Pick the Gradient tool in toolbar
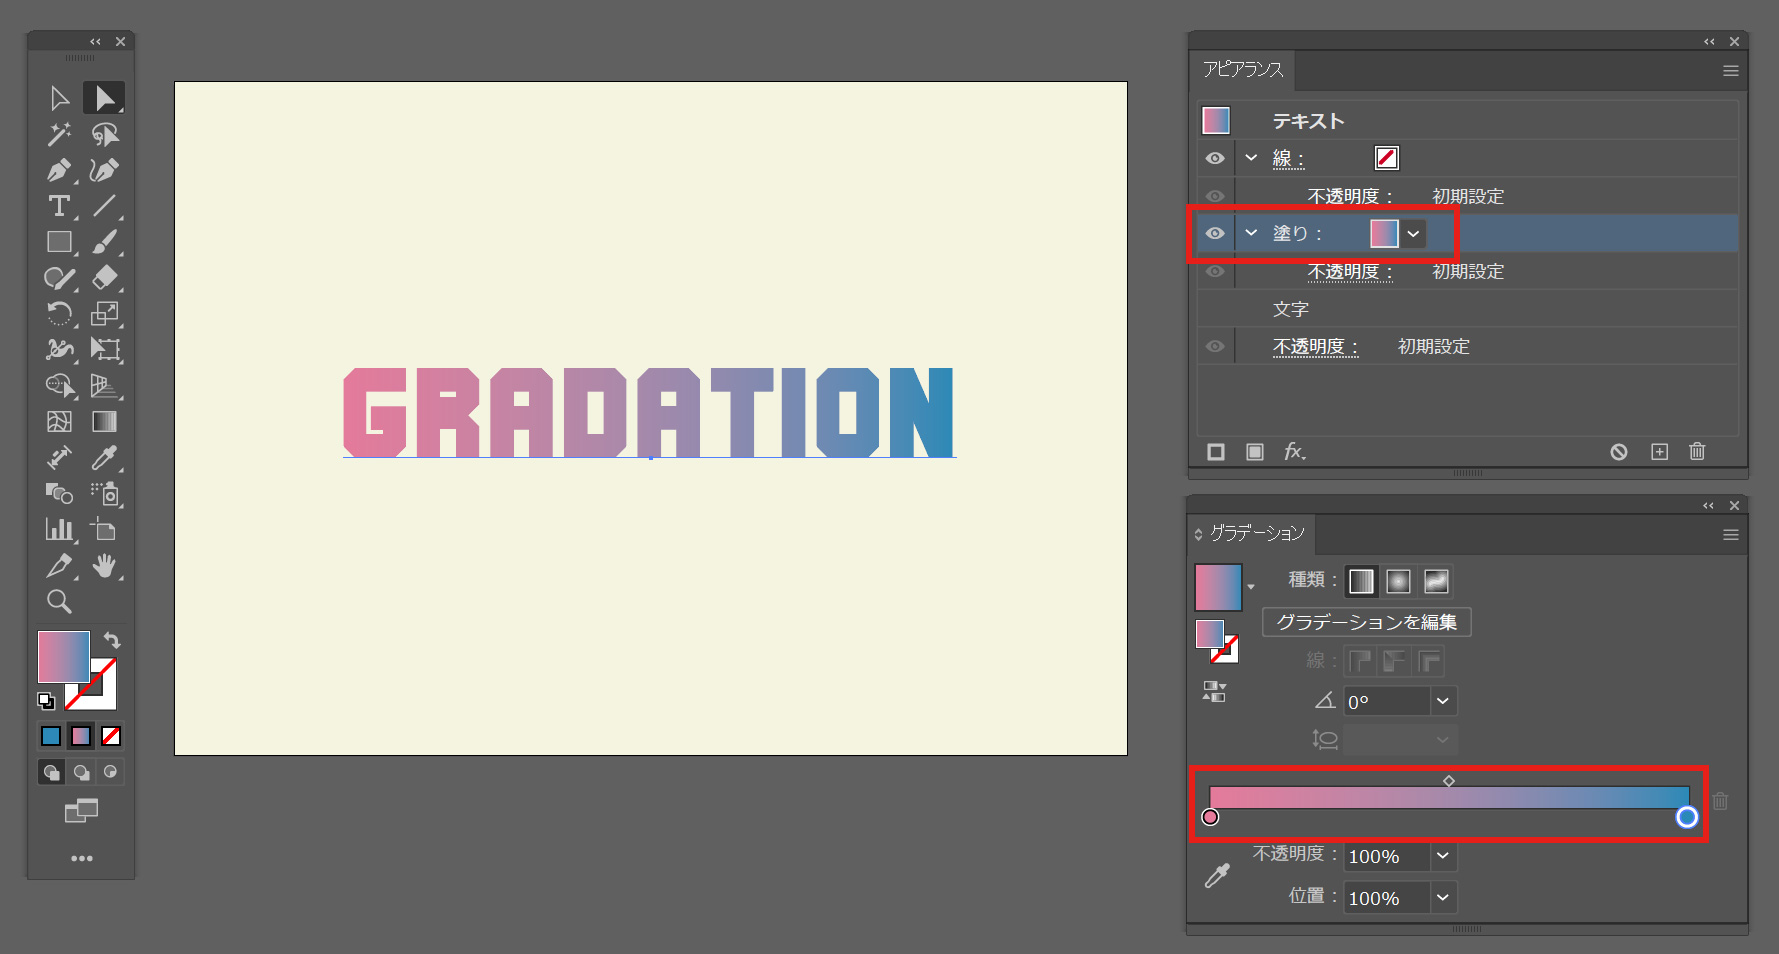 104,422
